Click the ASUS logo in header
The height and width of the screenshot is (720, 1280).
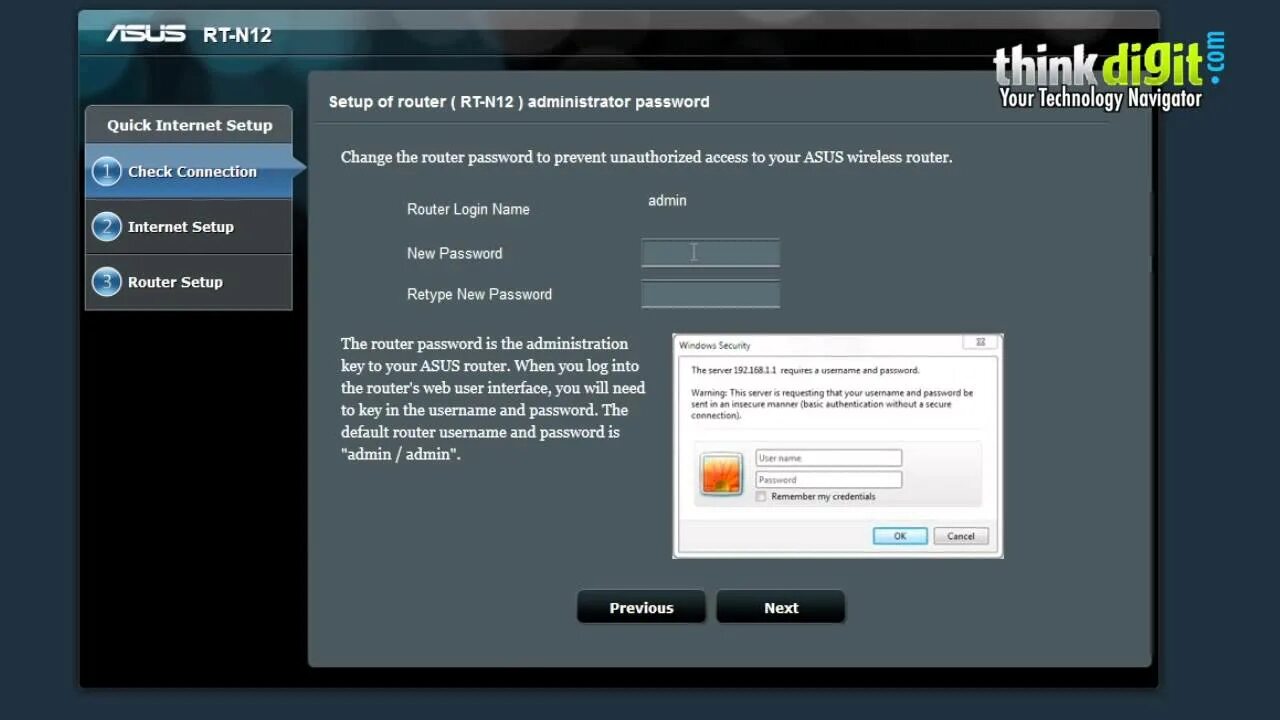(x=146, y=34)
